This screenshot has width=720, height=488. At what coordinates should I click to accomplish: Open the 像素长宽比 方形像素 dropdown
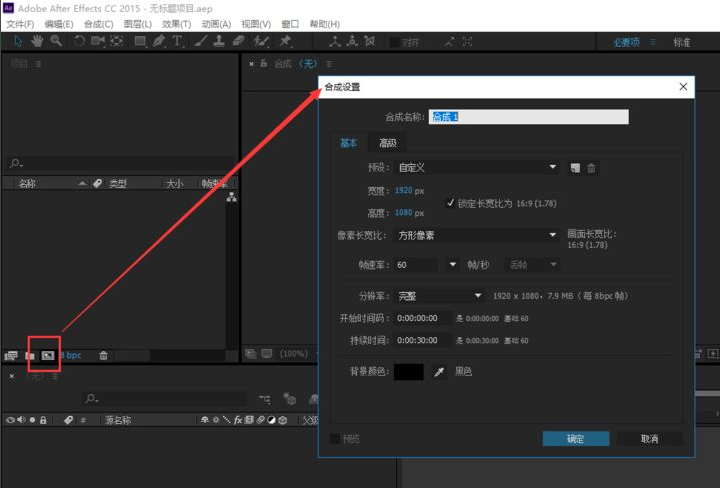pos(477,235)
